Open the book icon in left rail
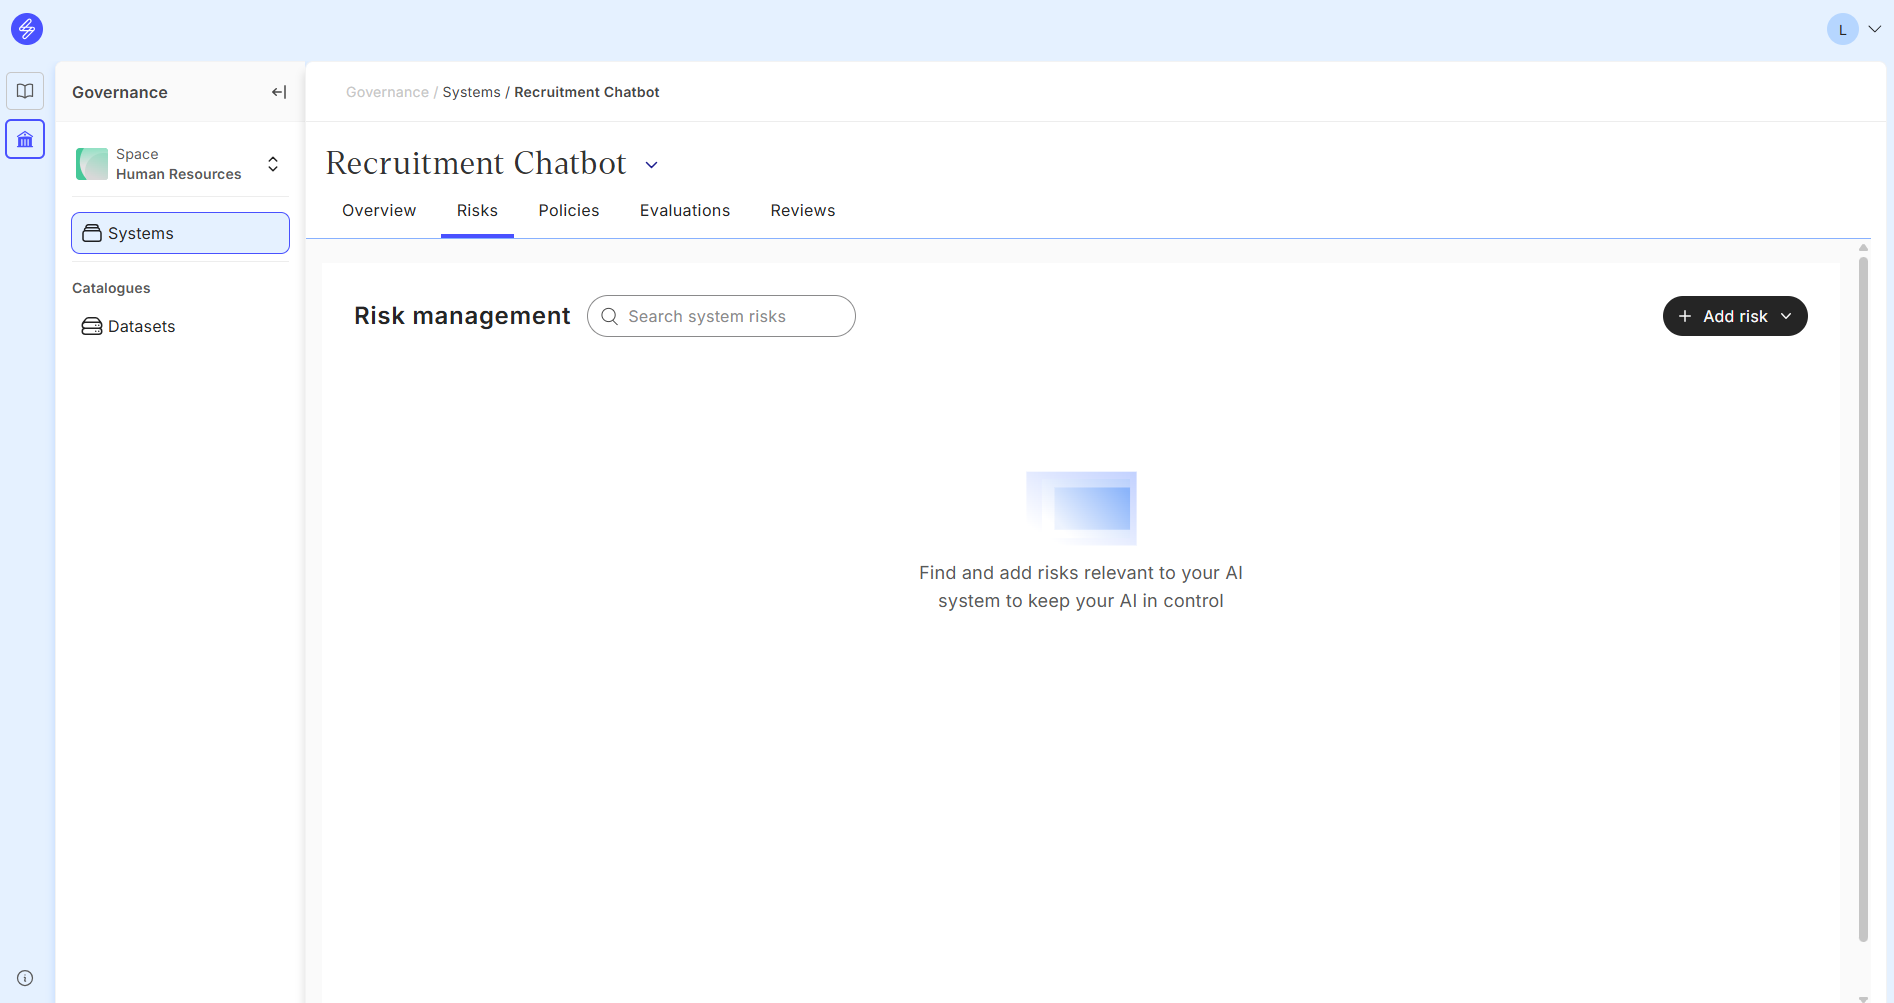The width and height of the screenshot is (1894, 1003). [25, 91]
